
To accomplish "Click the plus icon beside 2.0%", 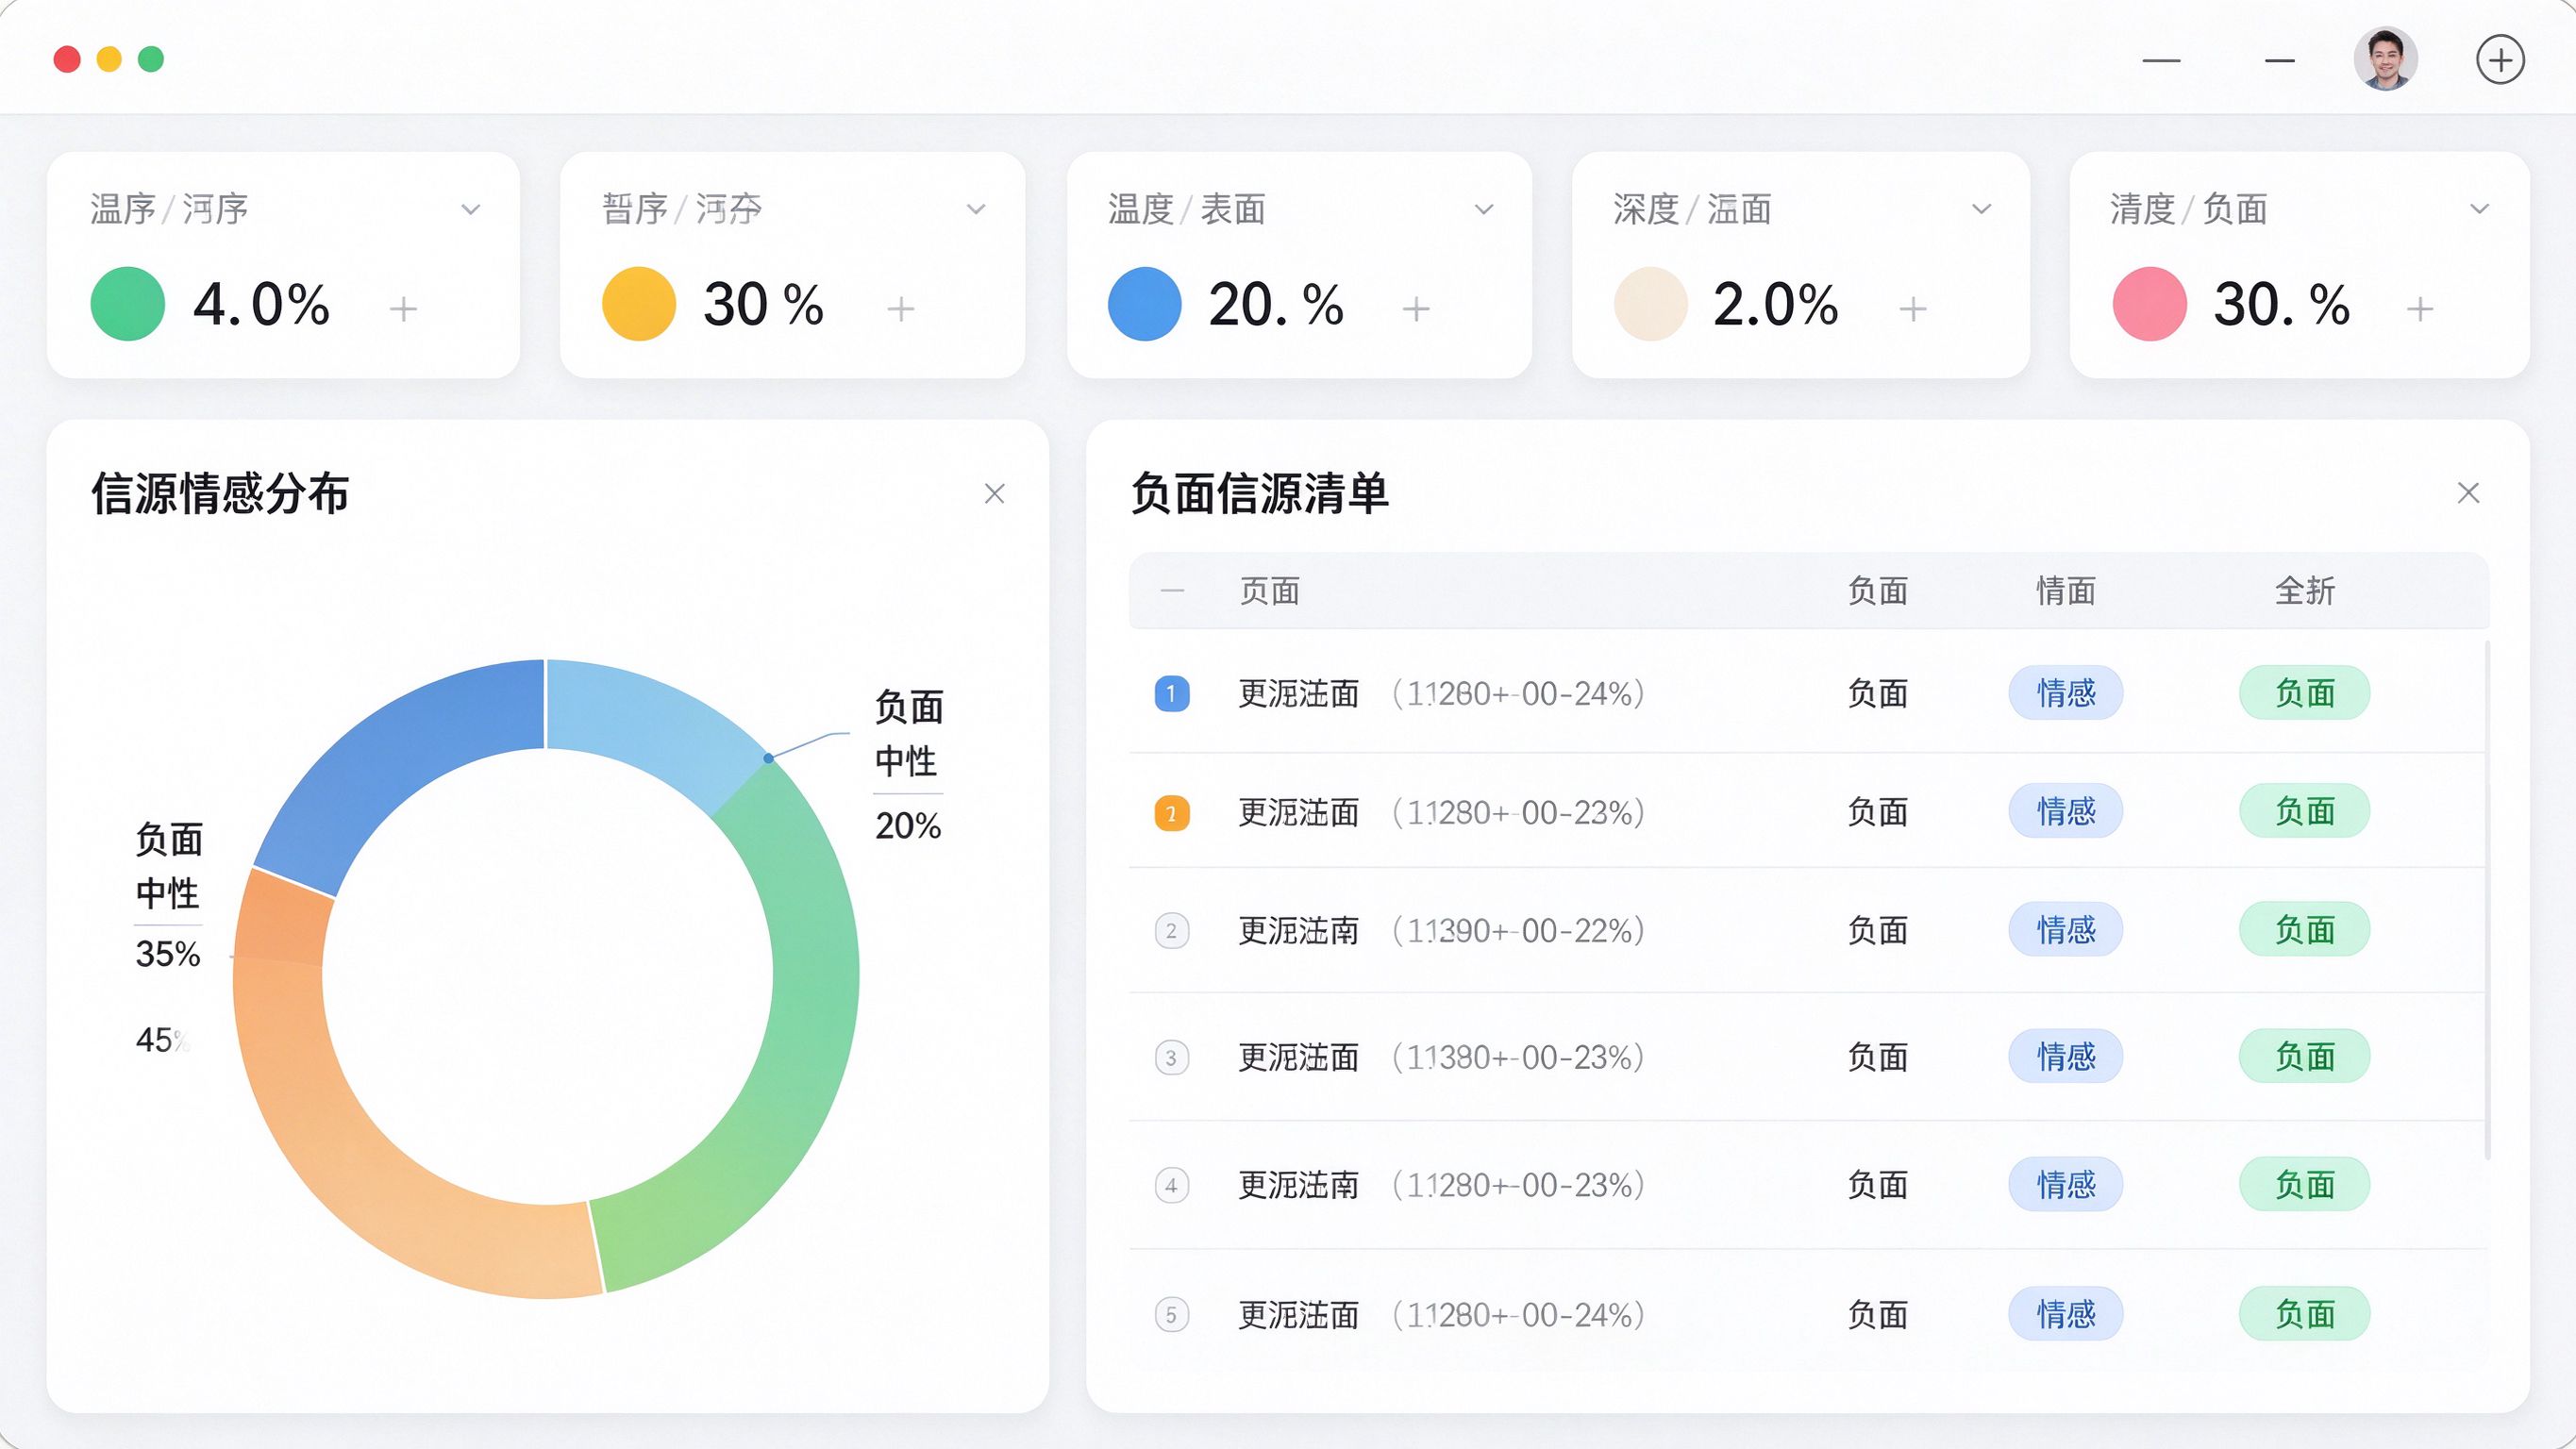I will [x=1912, y=309].
